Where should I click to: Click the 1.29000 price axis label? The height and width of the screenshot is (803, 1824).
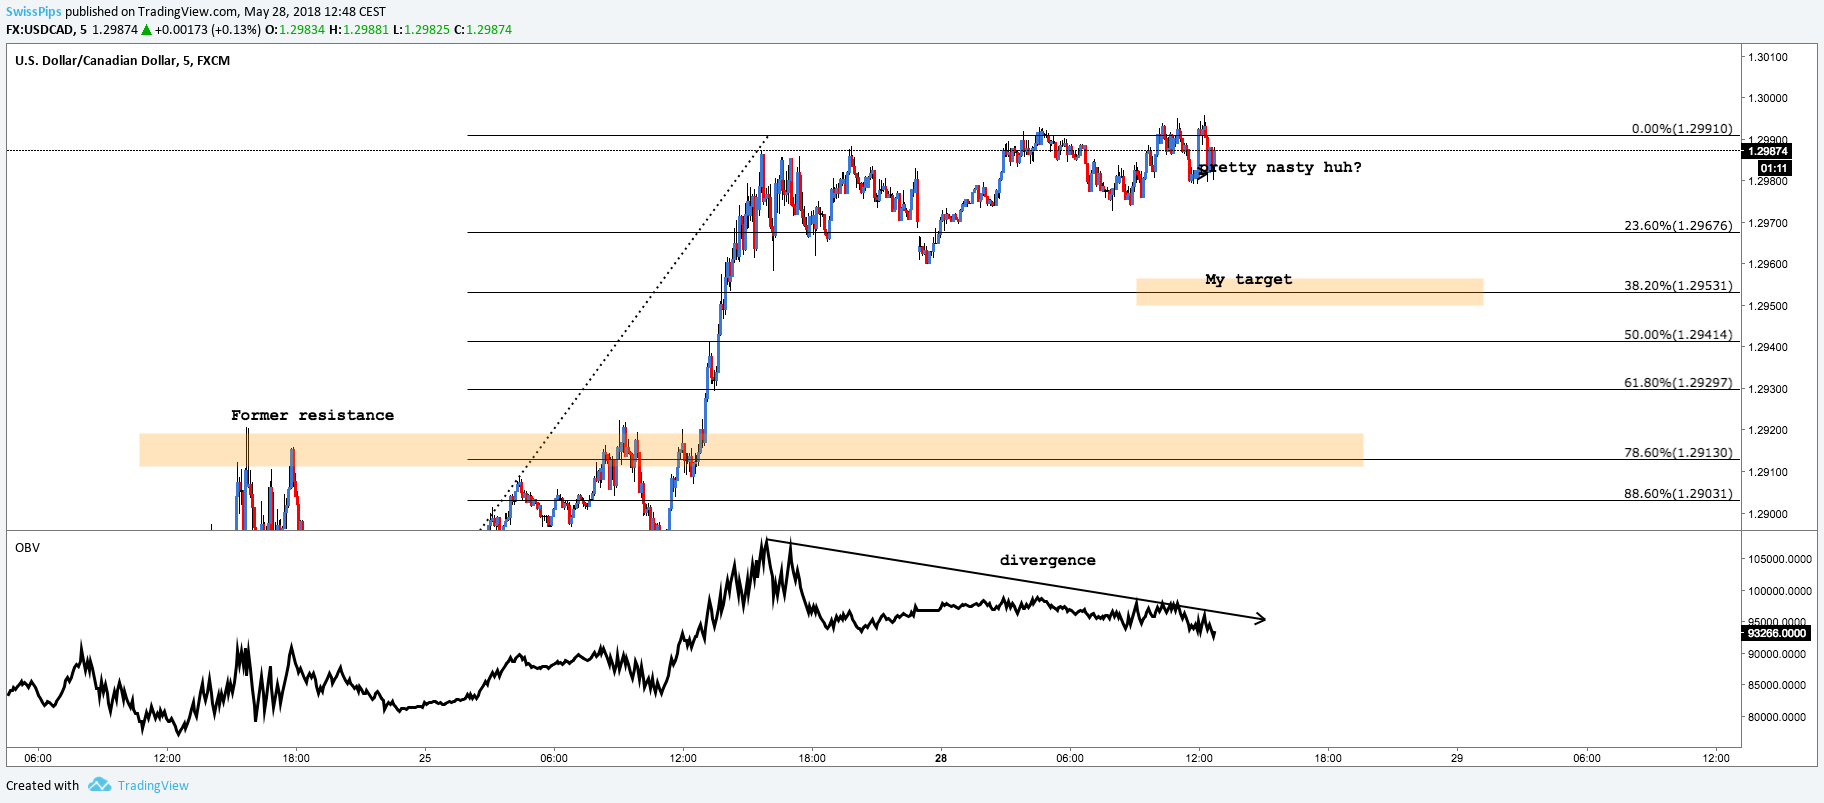pos(1768,514)
